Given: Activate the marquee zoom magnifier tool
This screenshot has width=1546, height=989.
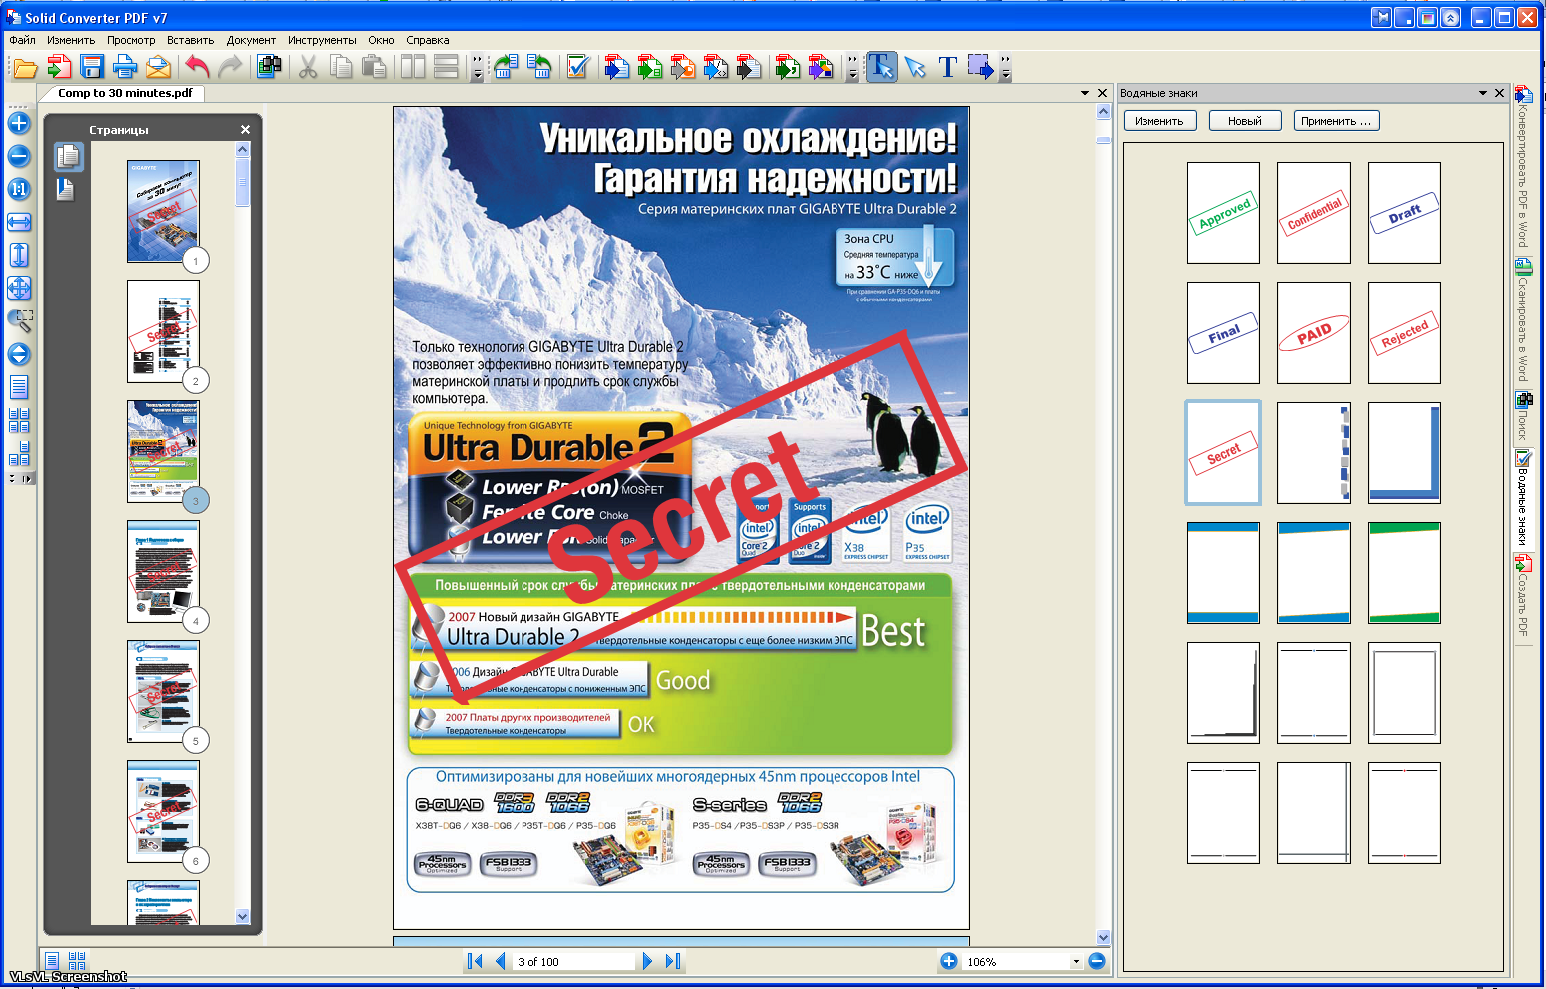Looking at the screenshot, I should point(19,321).
